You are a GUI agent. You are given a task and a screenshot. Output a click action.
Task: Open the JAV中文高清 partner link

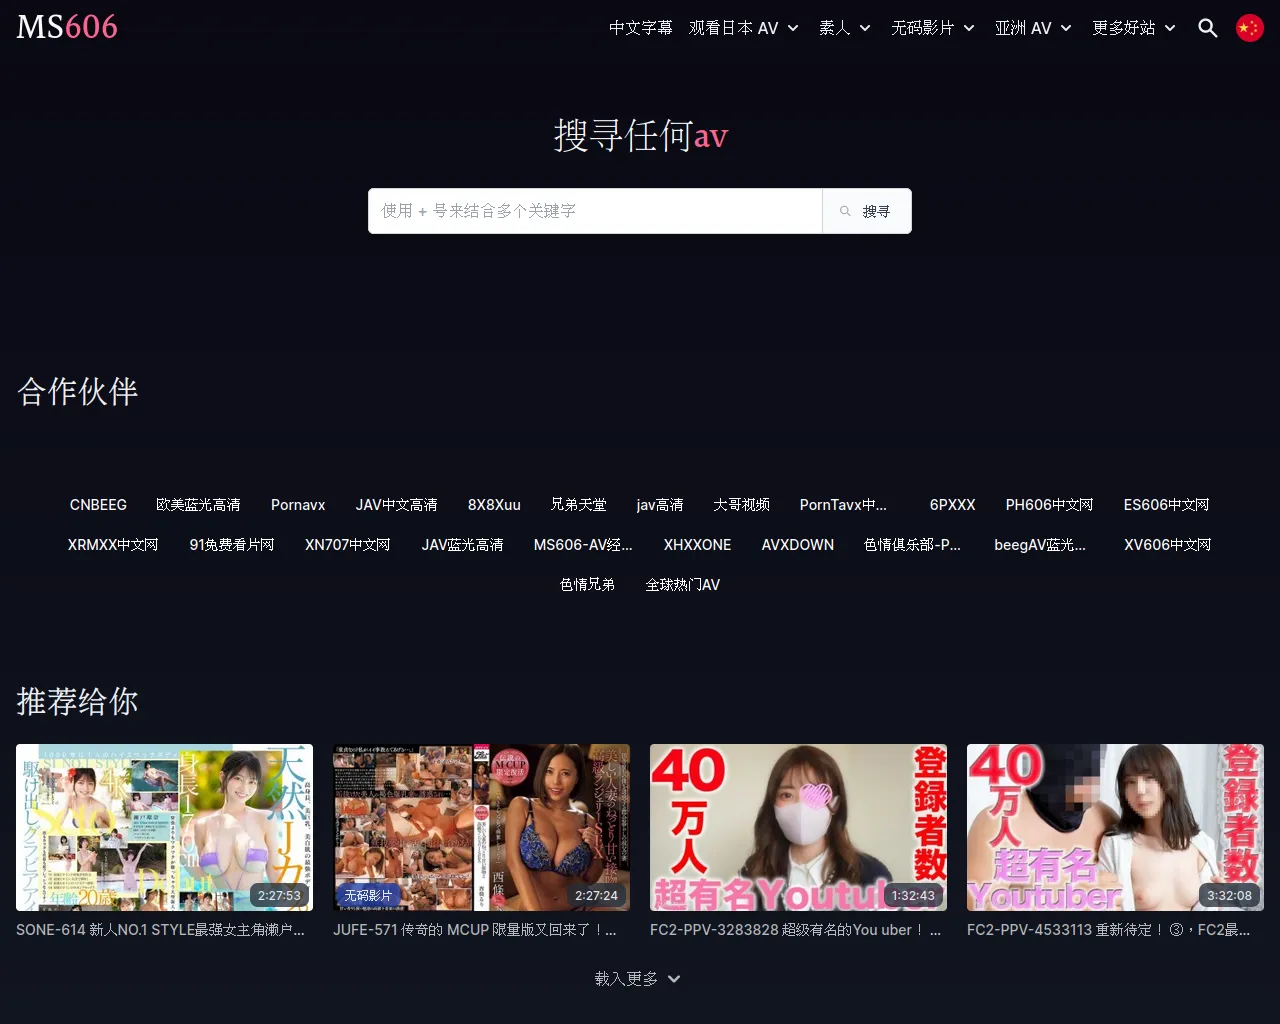click(x=397, y=505)
